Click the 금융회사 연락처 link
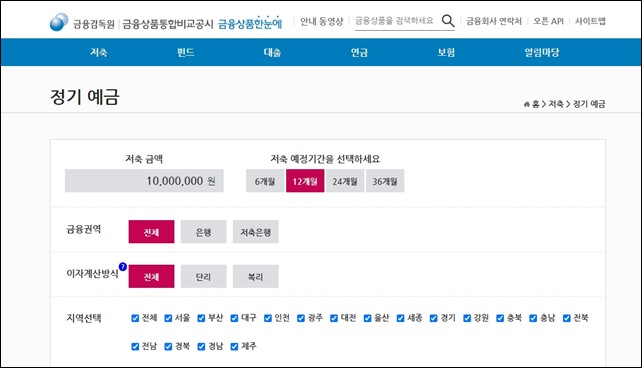642x368 pixels. coord(494,21)
